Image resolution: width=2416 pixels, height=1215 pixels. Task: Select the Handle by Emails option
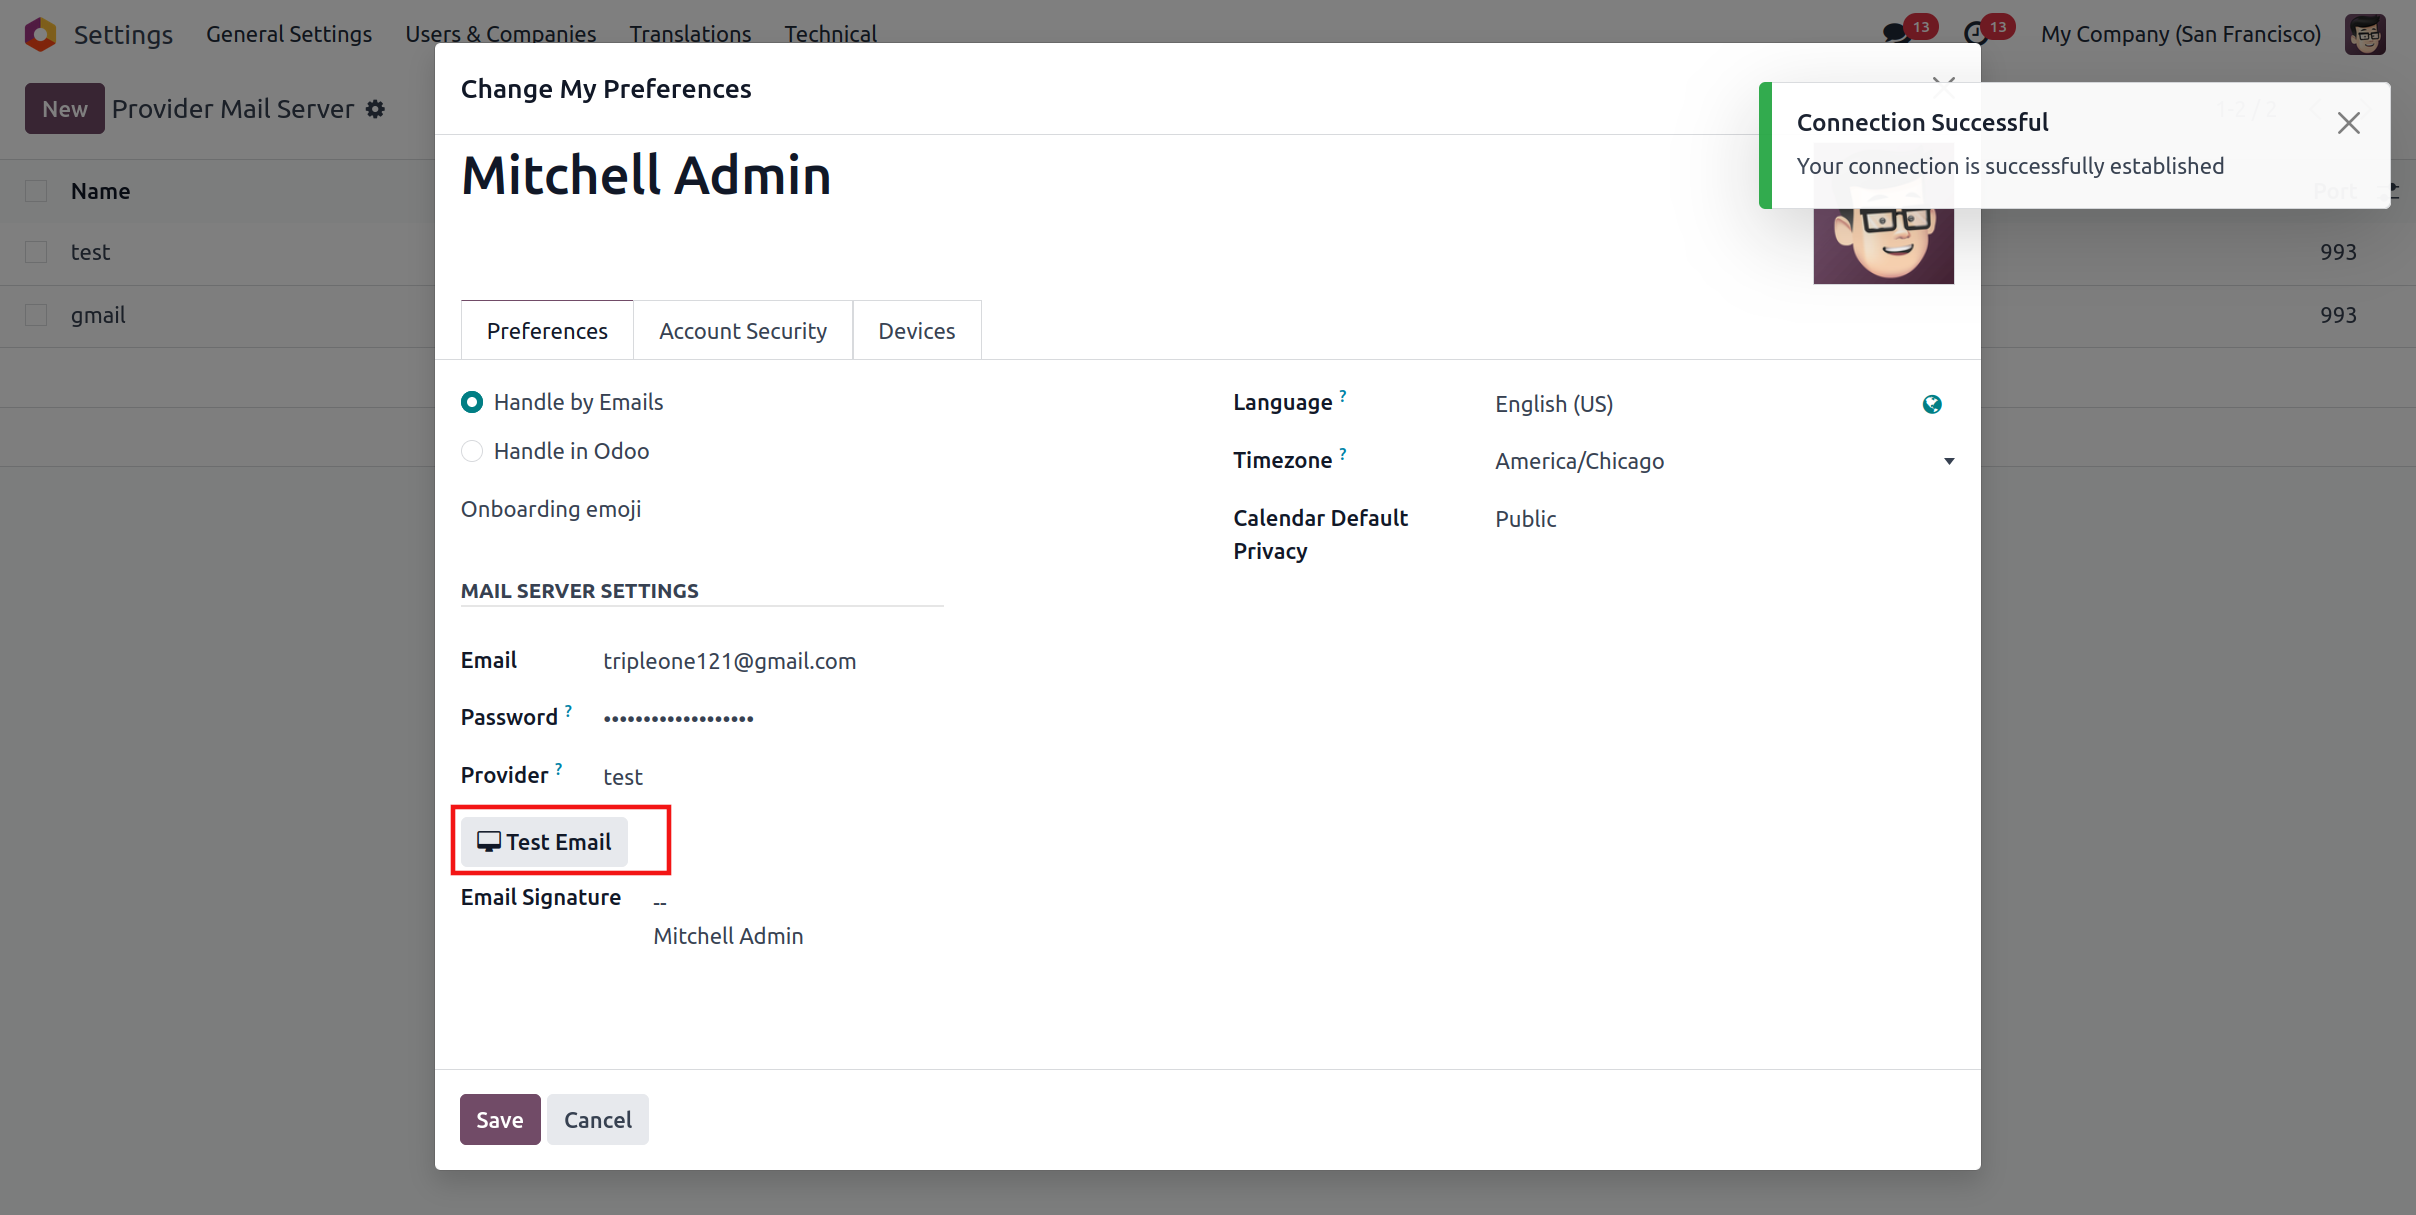[x=472, y=402]
